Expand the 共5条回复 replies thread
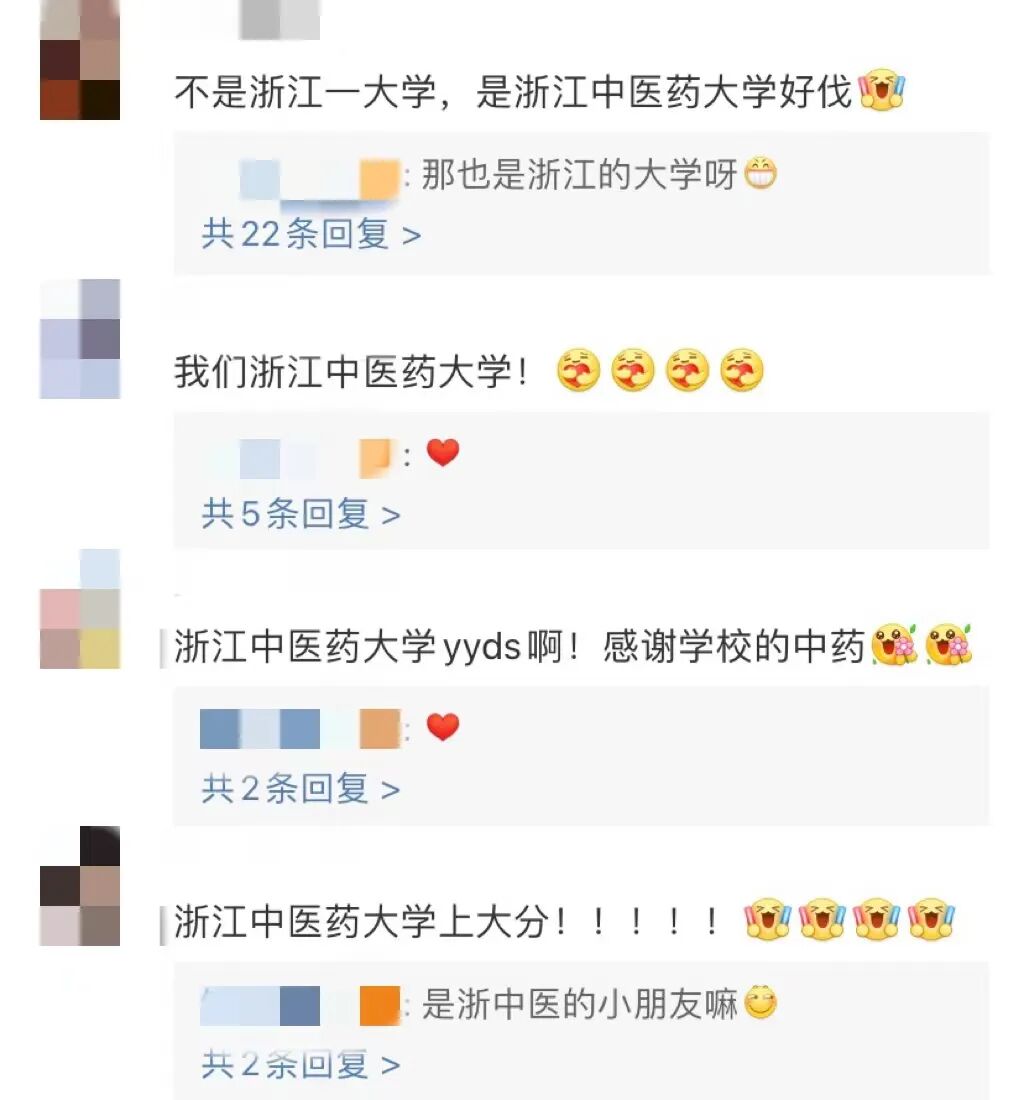Screen dimensions: 1024x1100 coord(301,514)
